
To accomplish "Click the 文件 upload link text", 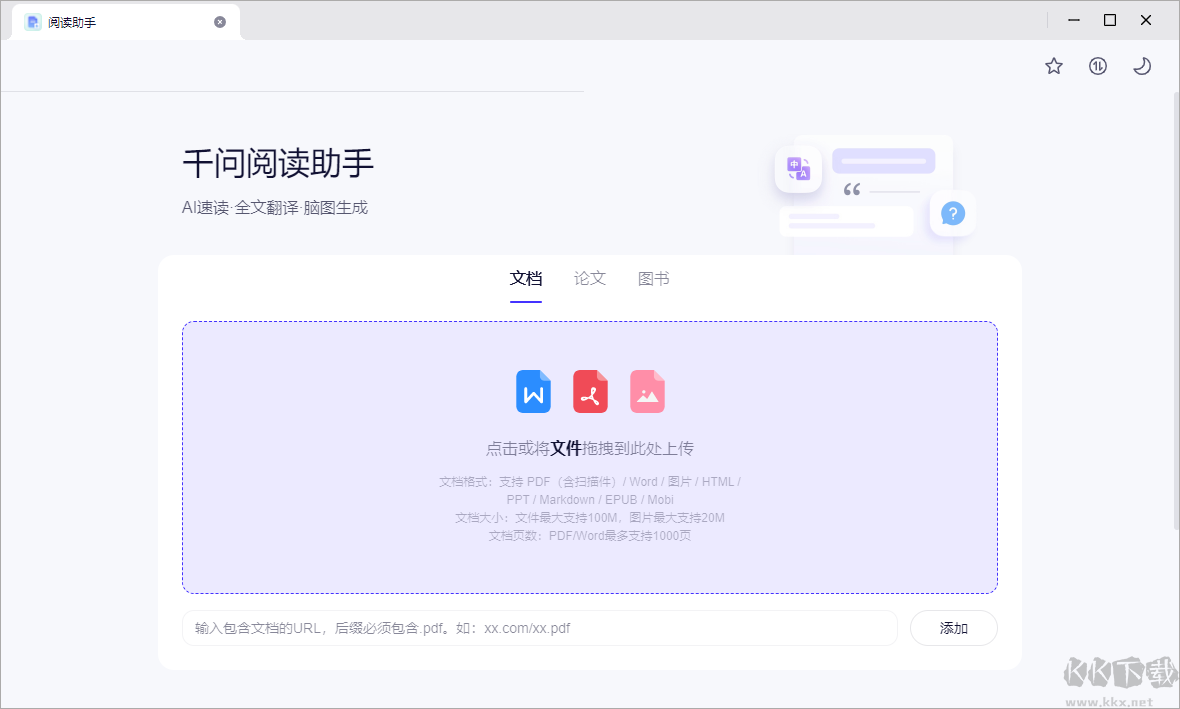I will click(x=566, y=447).
